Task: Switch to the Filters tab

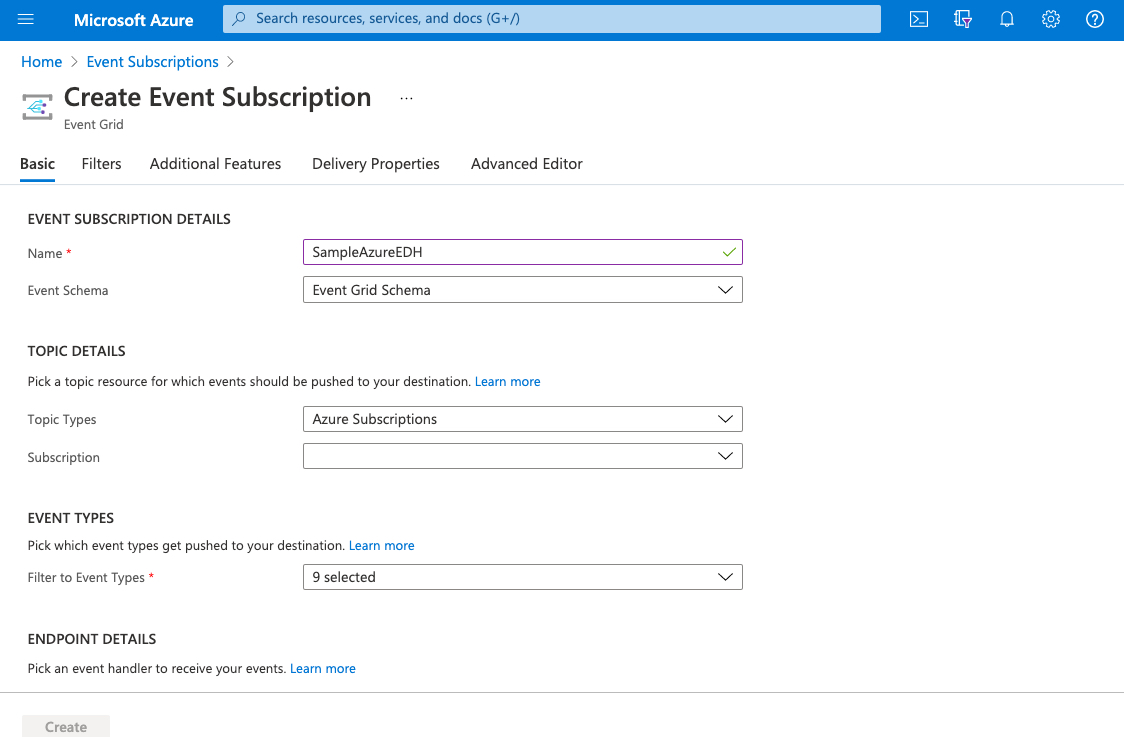Action: point(101,164)
